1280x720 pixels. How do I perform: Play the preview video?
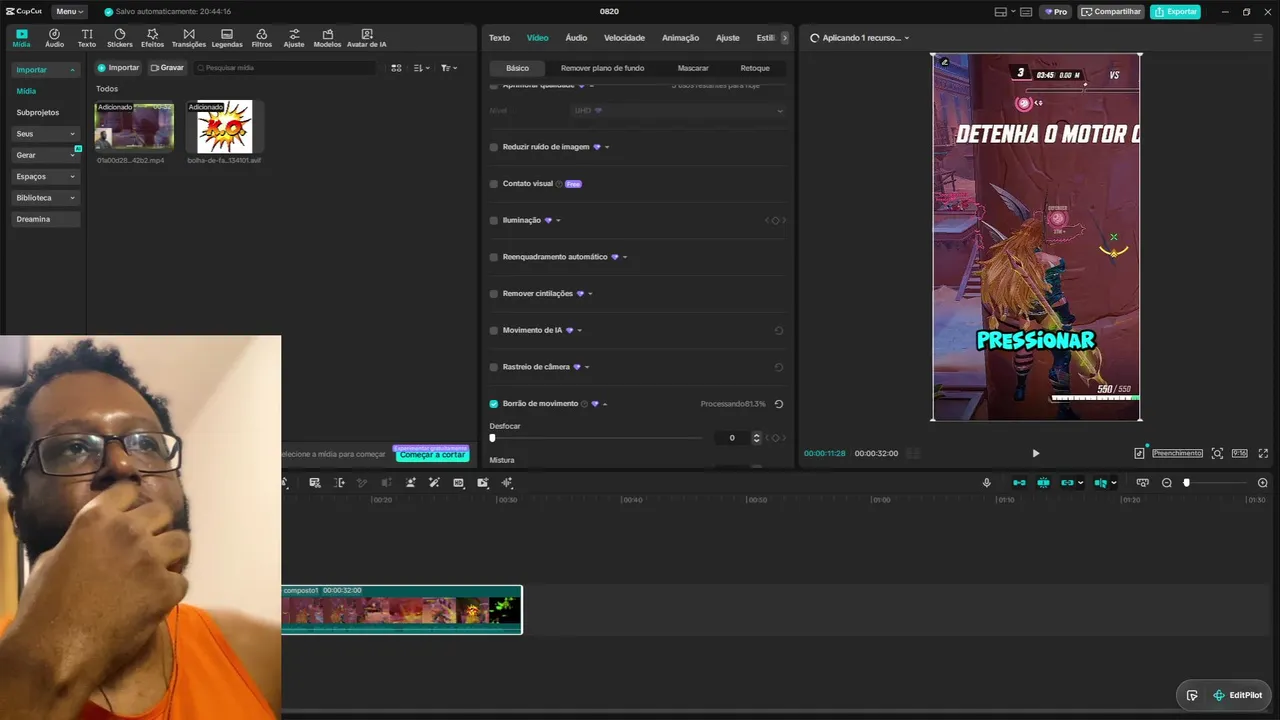[1036, 453]
